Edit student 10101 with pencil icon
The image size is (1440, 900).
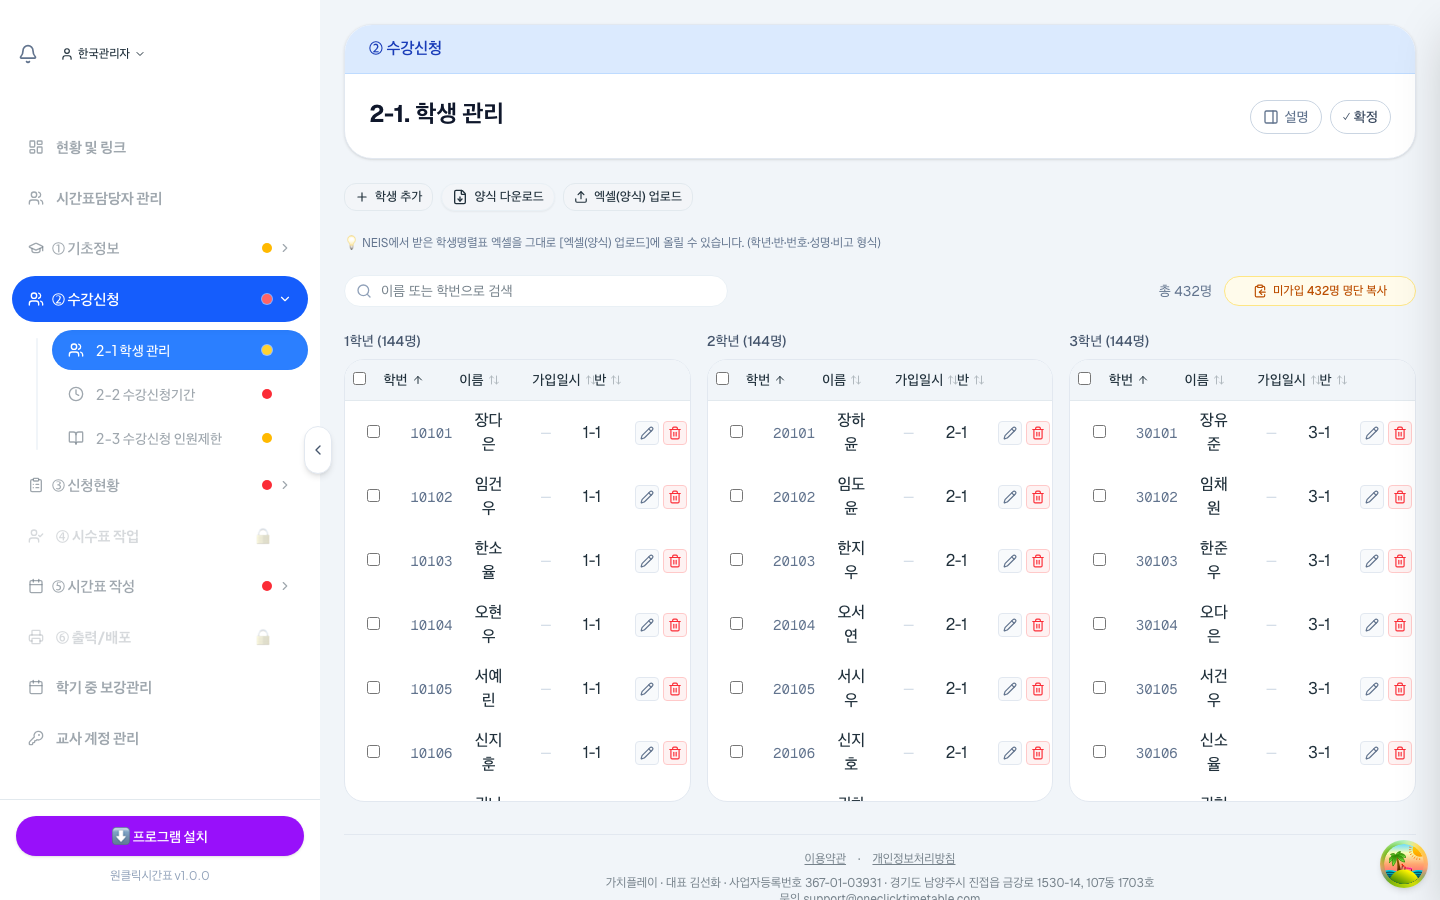coord(647,433)
